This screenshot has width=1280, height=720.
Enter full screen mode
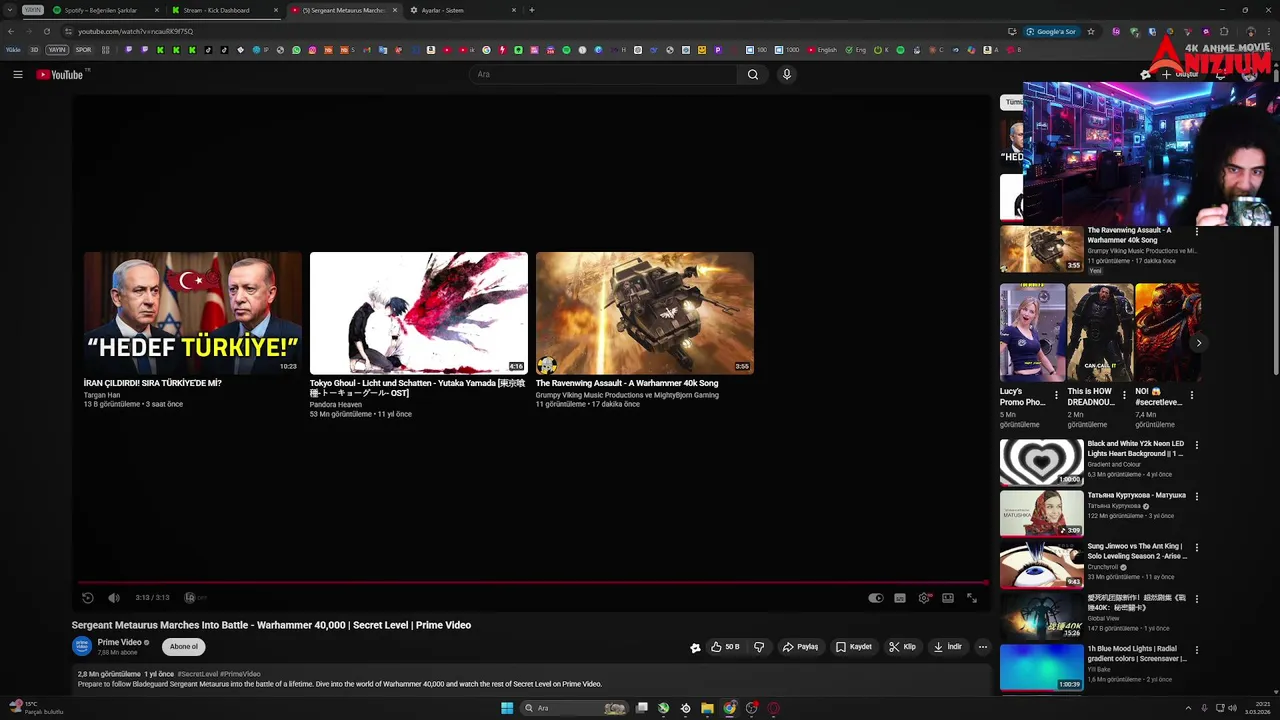[972, 598]
